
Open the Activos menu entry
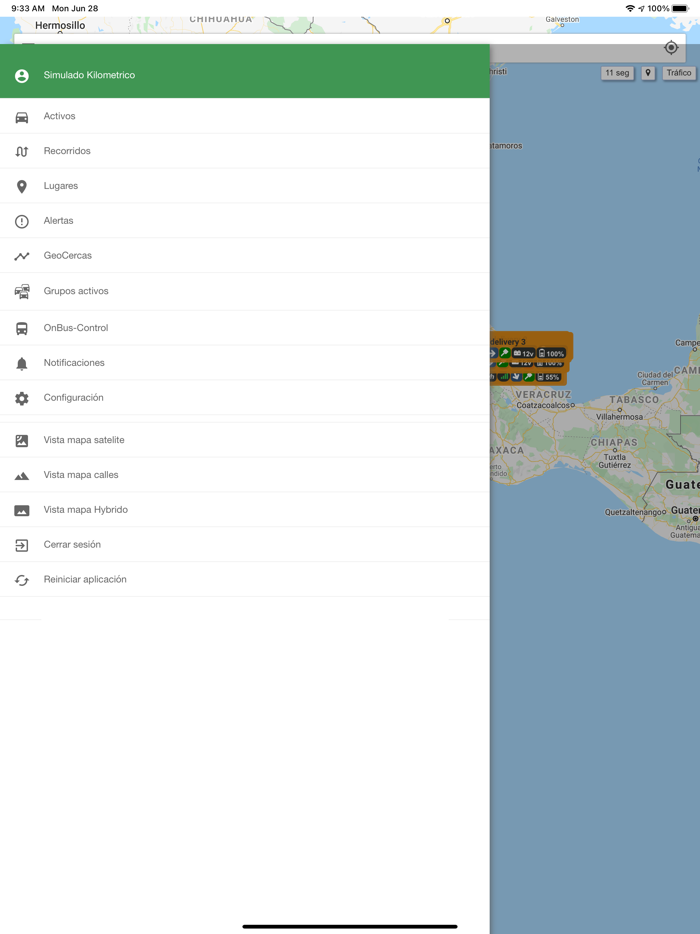click(245, 116)
